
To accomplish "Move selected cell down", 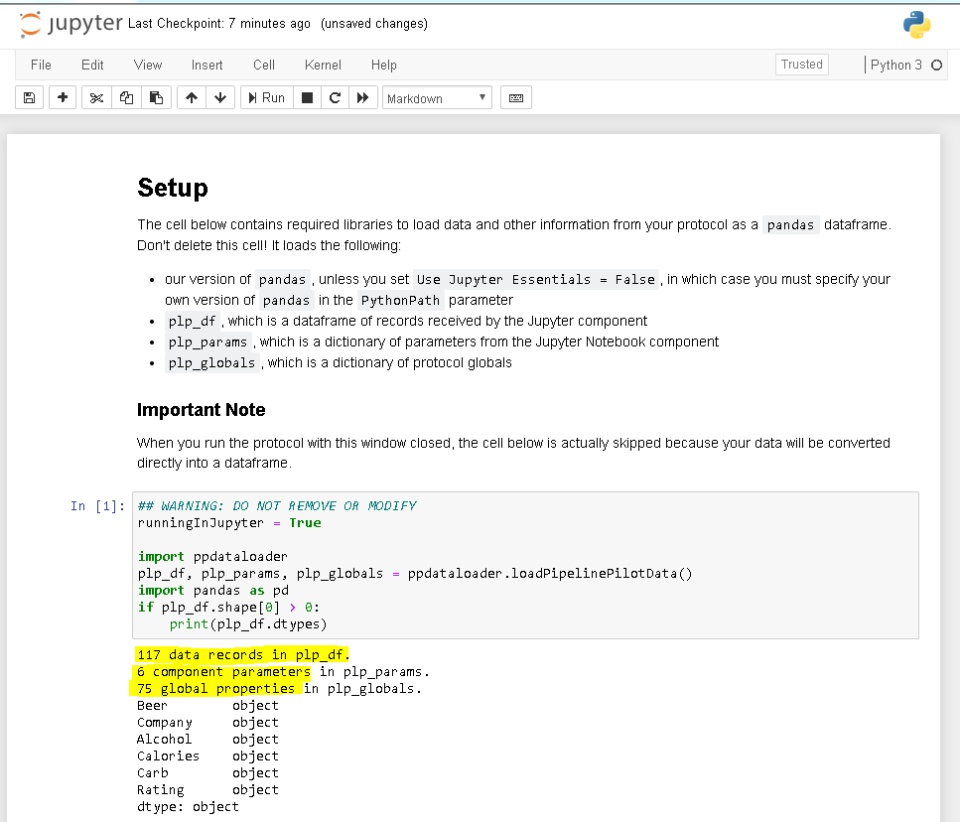I will (220, 98).
